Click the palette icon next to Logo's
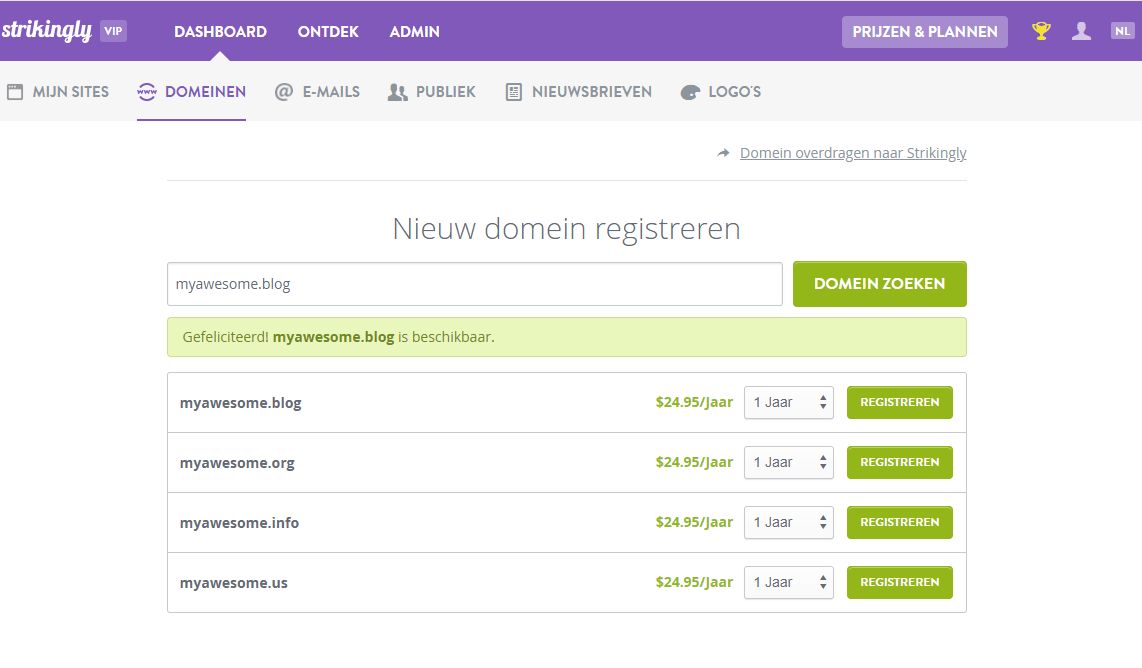 pos(689,91)
